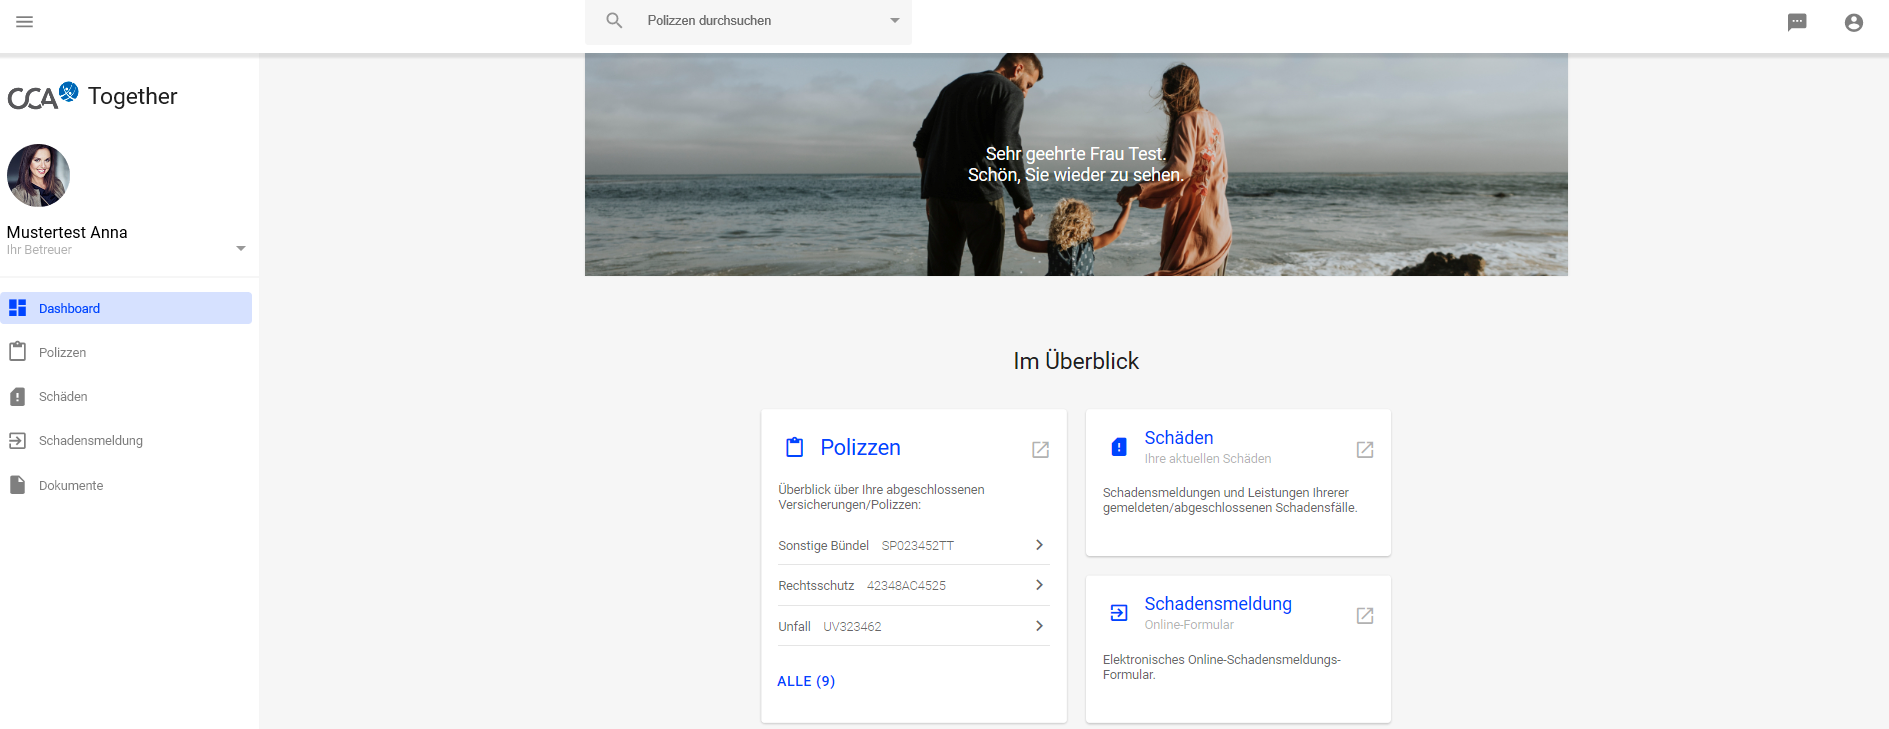Open the Sonstige Bündel SP023452TT policy row
Screen dimensions: 1889x729
pyautogui.click(x=913, y=545)
